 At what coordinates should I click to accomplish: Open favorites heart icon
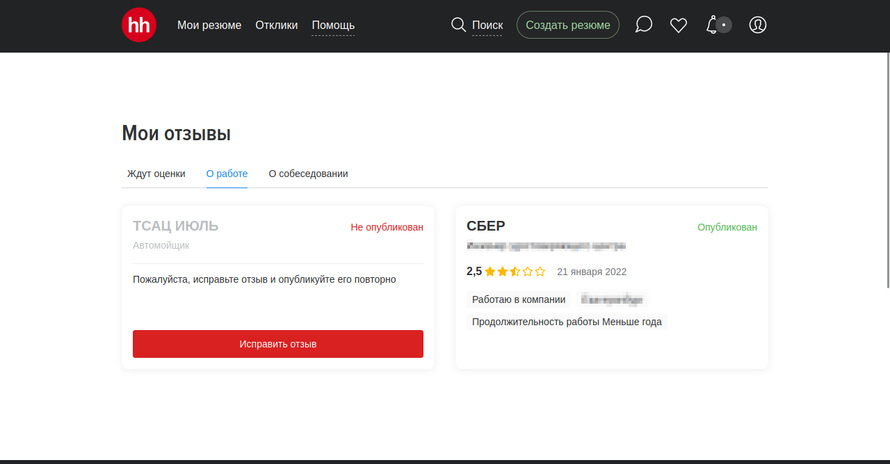[x=678, y=25]
